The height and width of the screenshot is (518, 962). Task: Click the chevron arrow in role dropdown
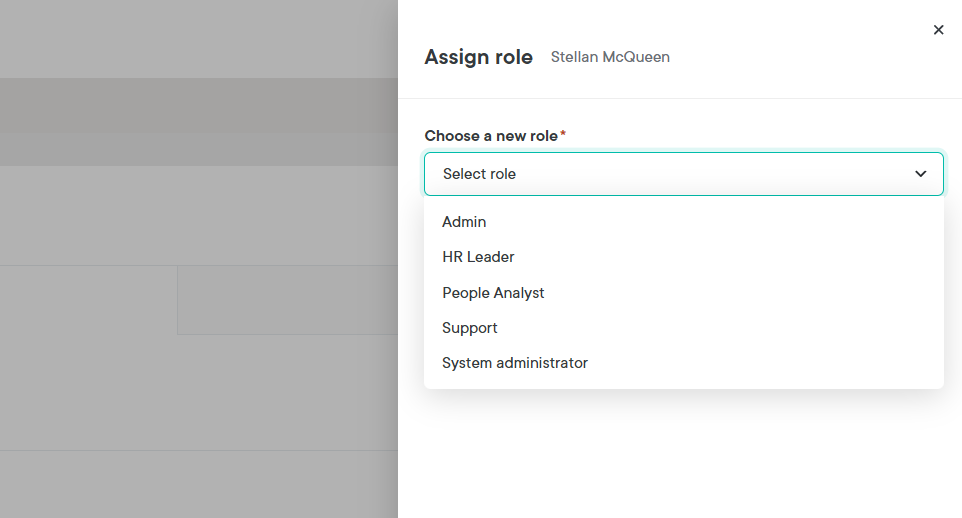click(920, 174)
